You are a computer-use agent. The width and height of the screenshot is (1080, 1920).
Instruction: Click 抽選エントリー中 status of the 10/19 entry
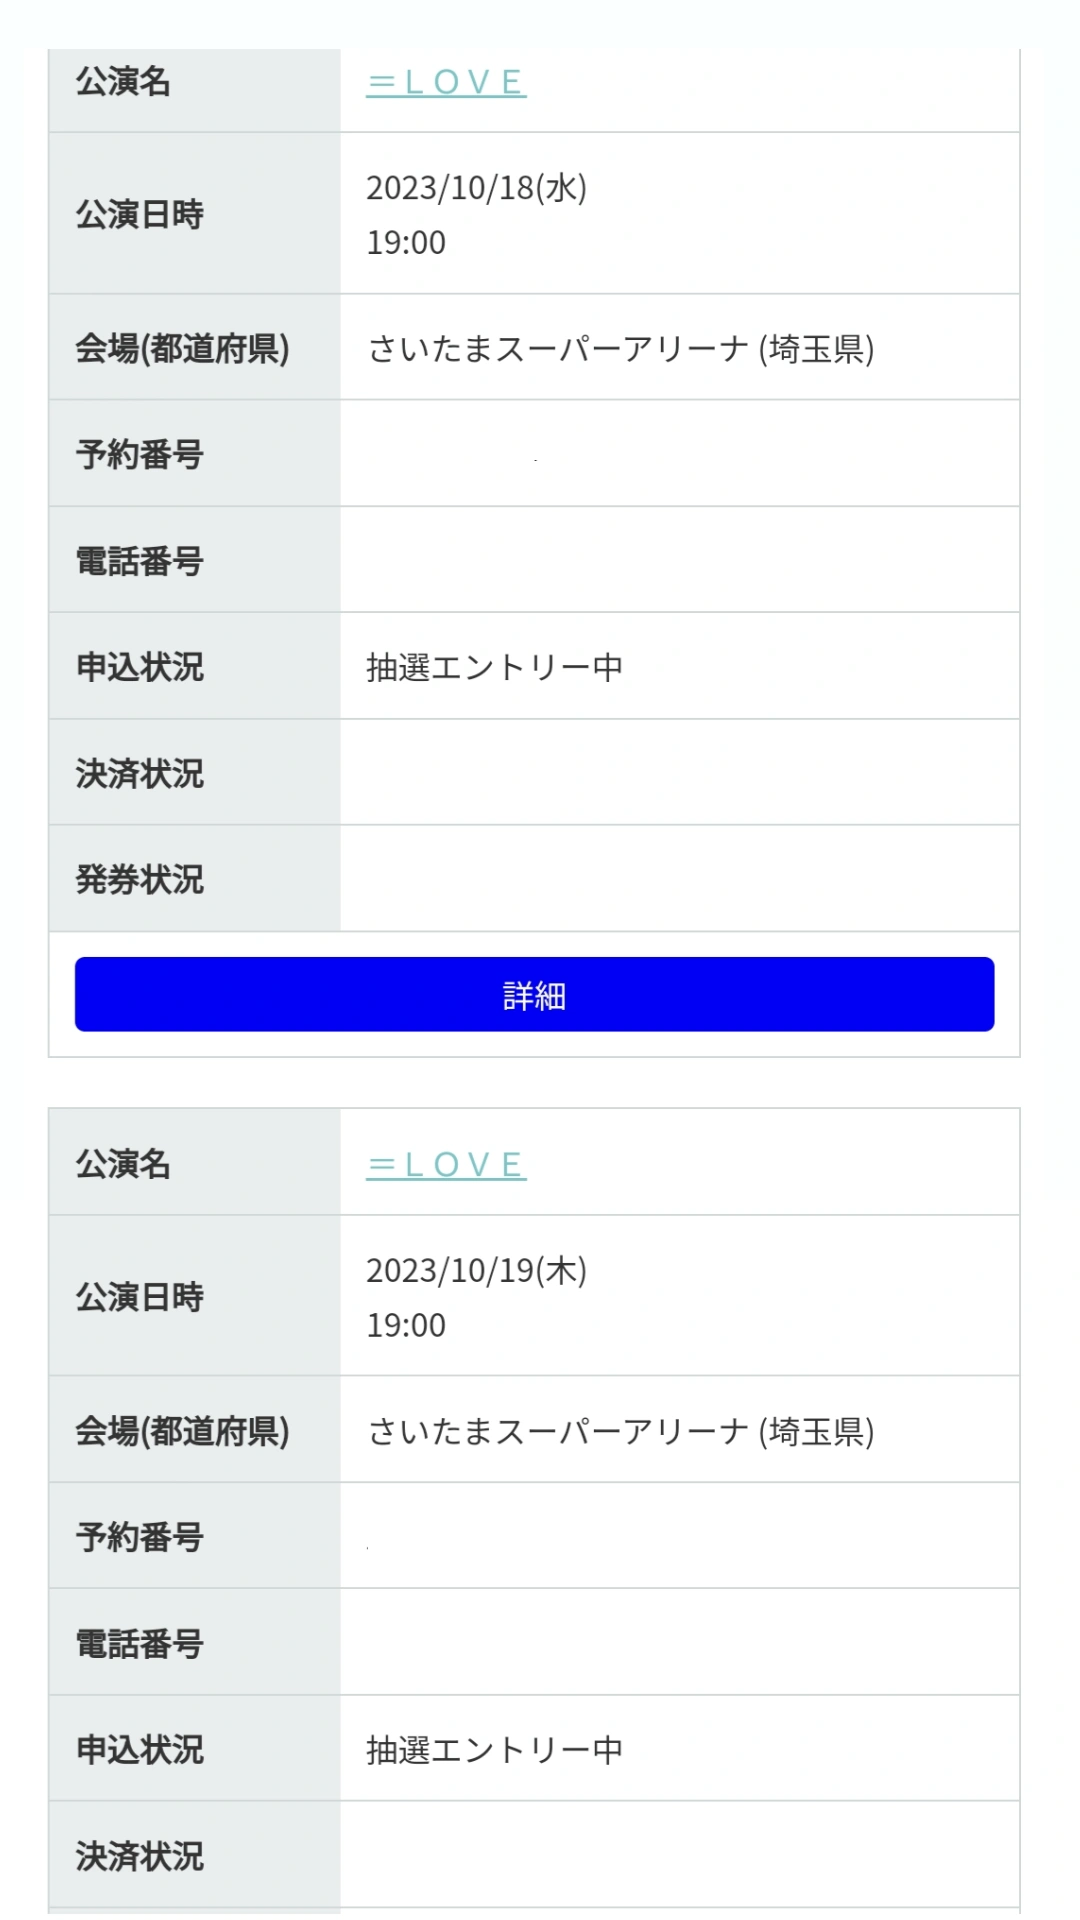click(x=495, y=1750)
